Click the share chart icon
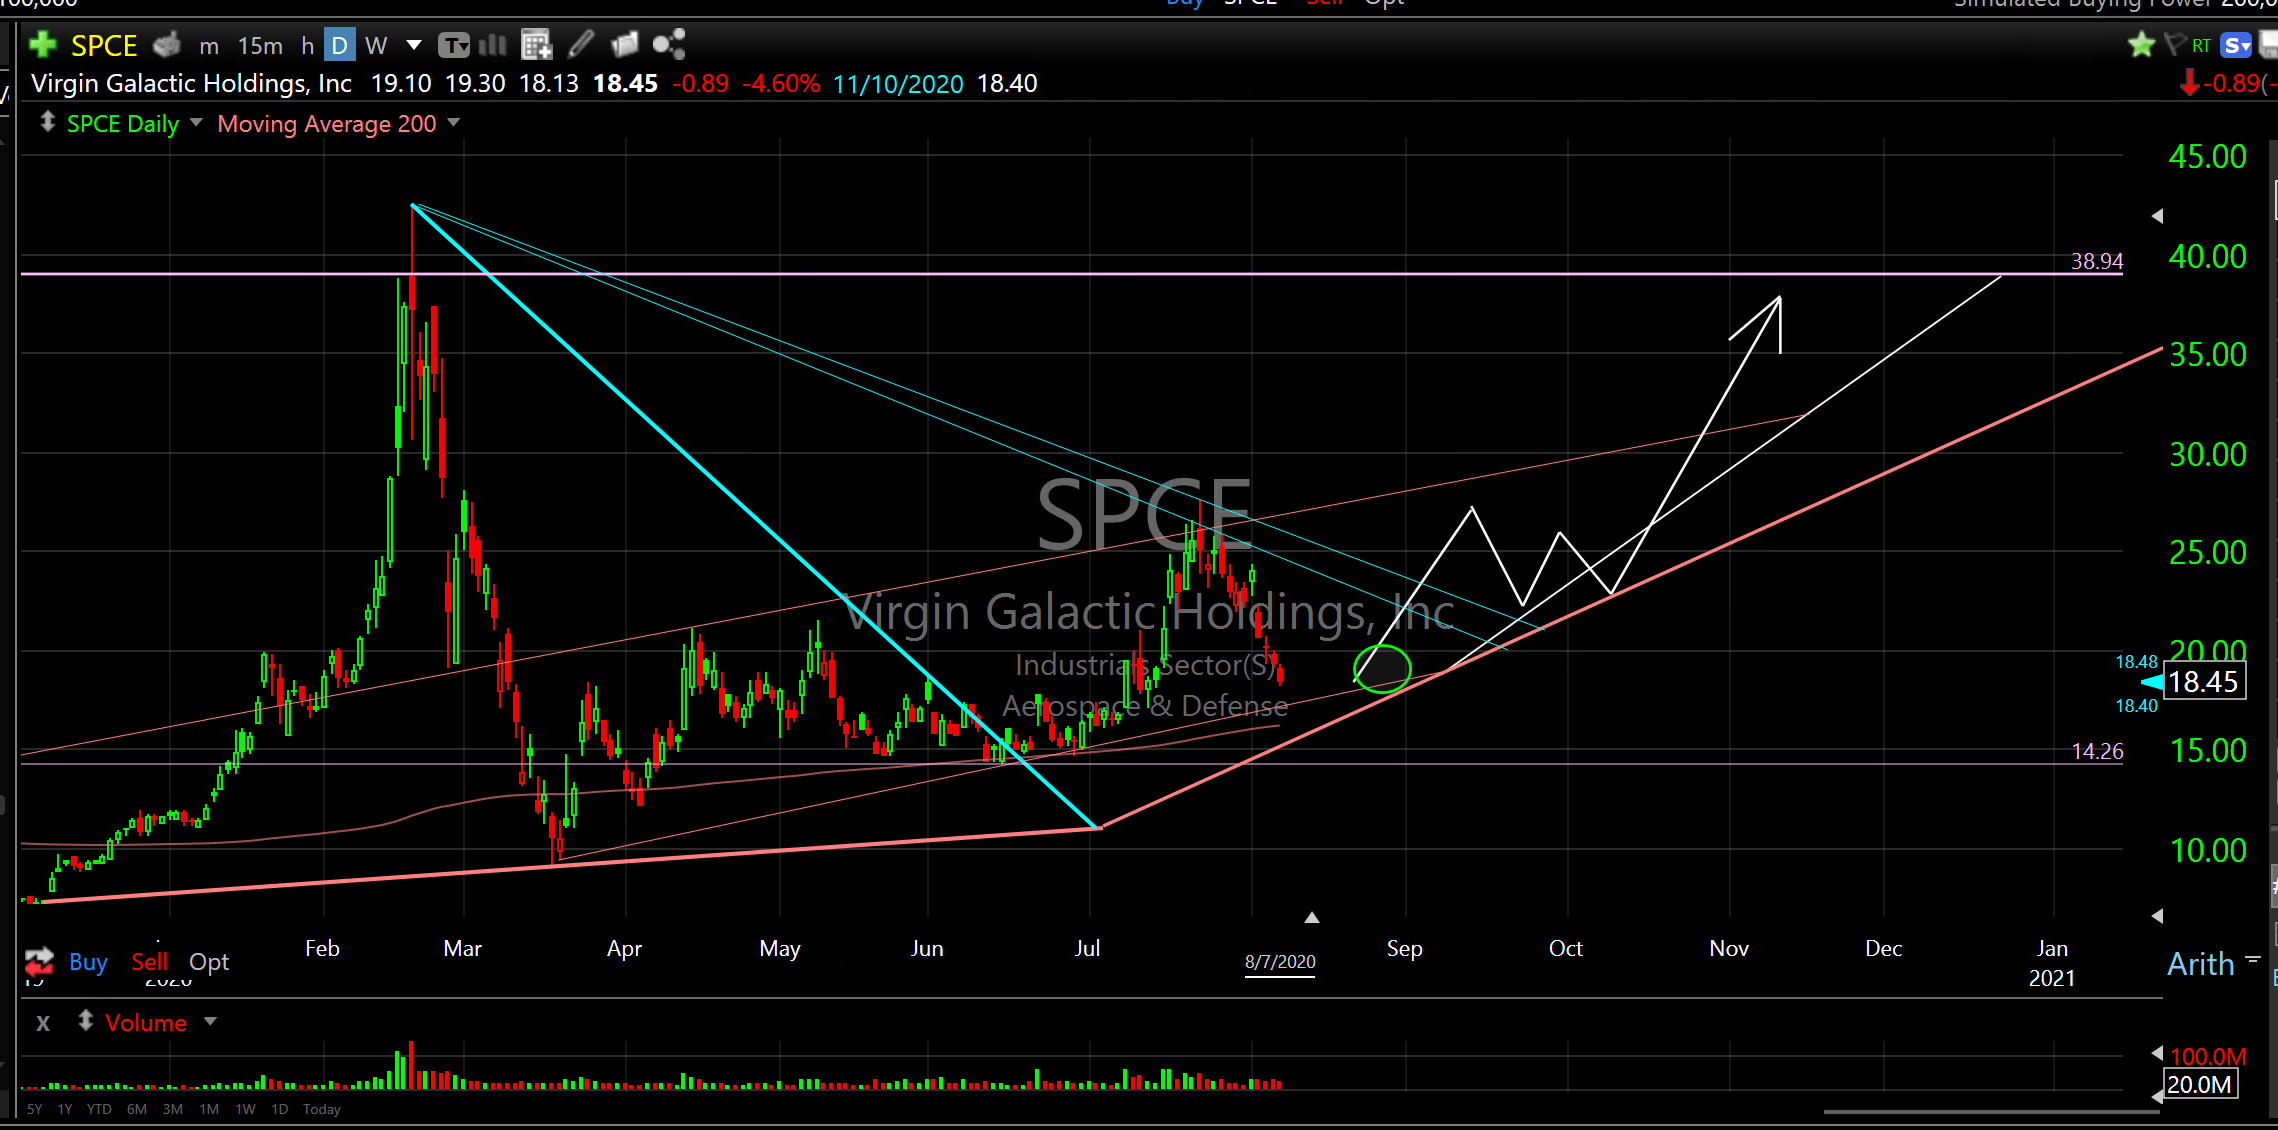 tap(669, 45)
